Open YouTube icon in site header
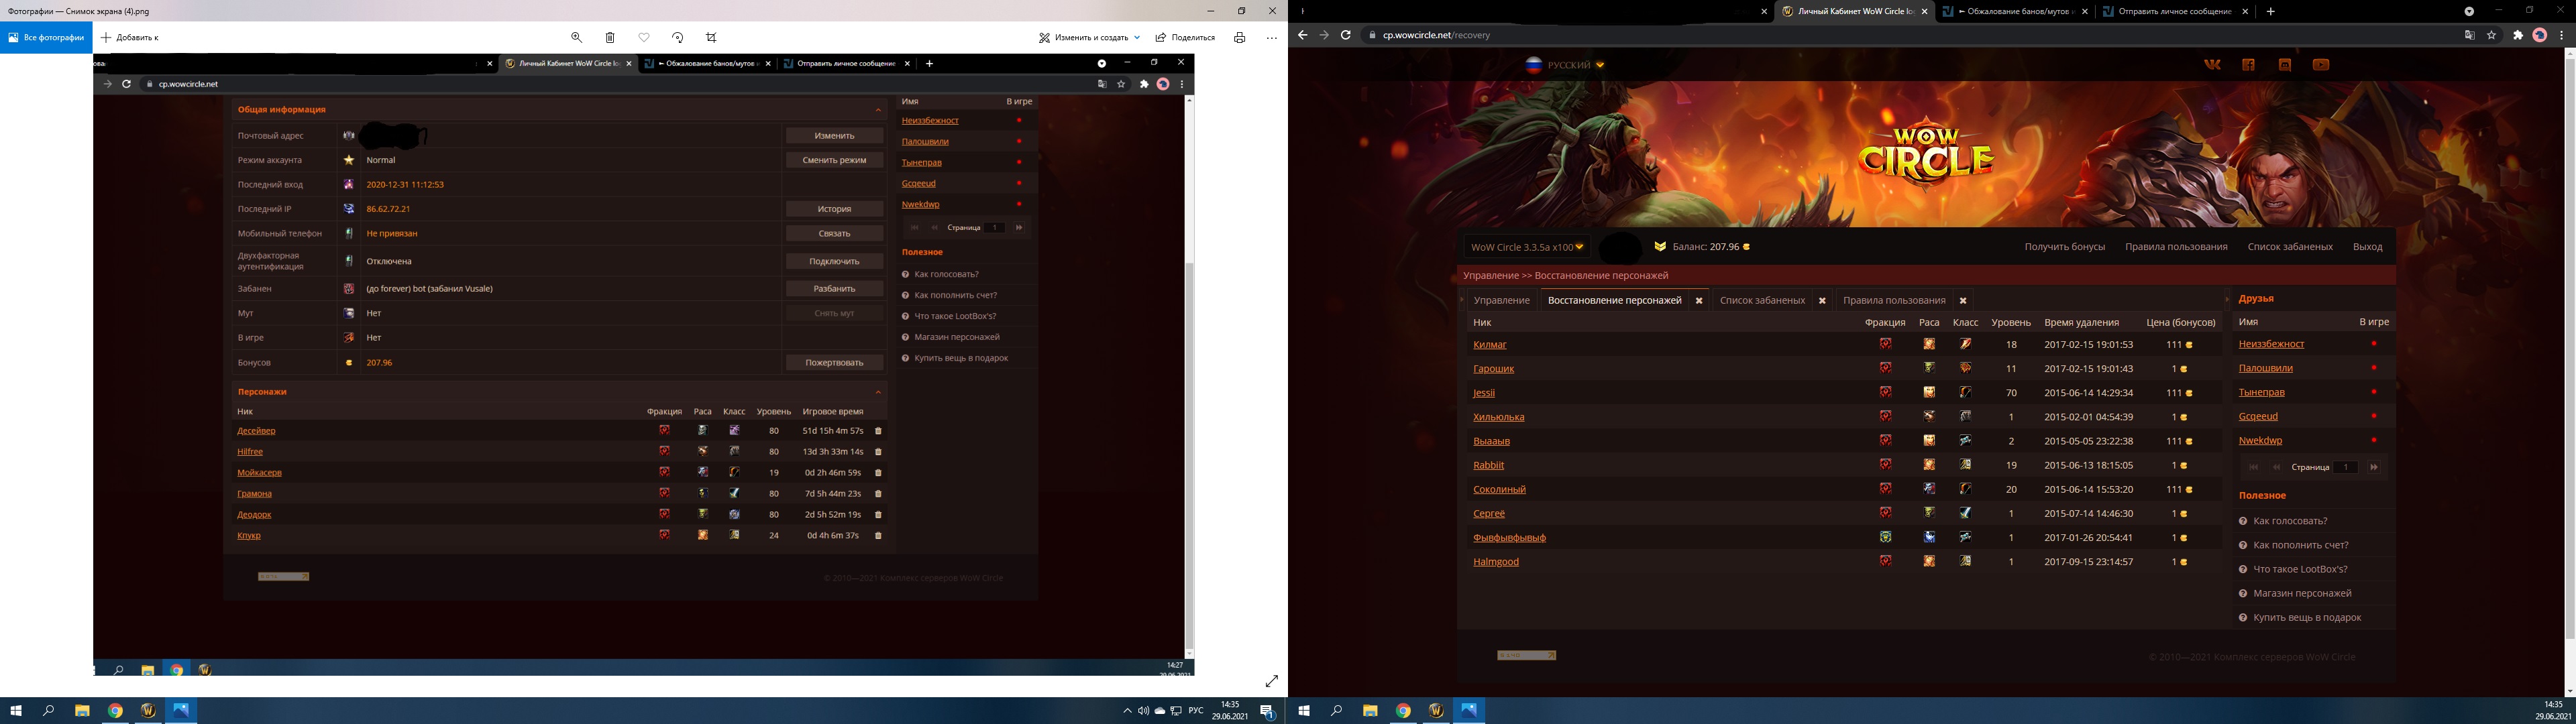 click(2321, 65)
